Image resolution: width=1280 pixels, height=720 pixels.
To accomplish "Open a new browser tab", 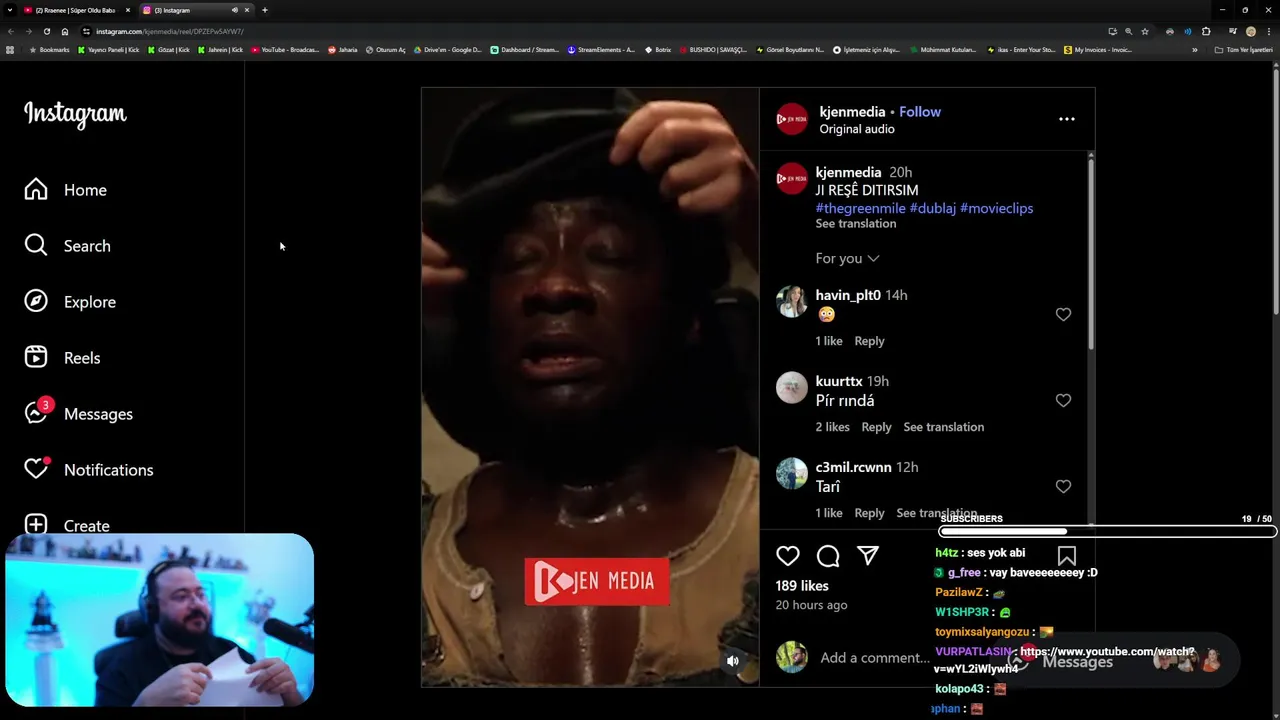I will 265,10.
